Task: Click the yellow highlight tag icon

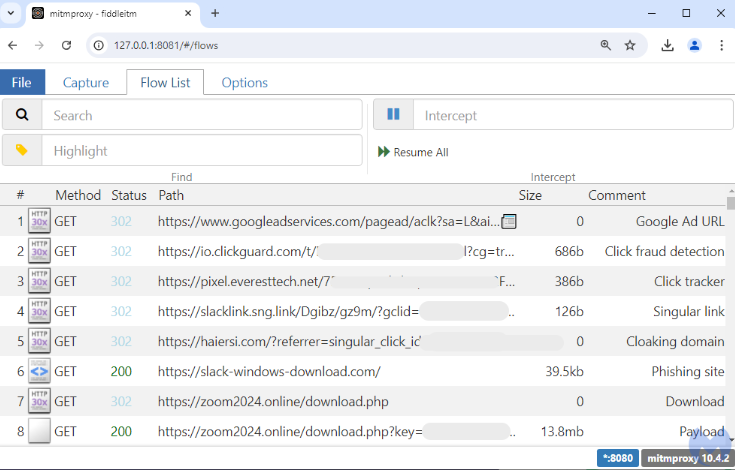Action: coord(22,150)
